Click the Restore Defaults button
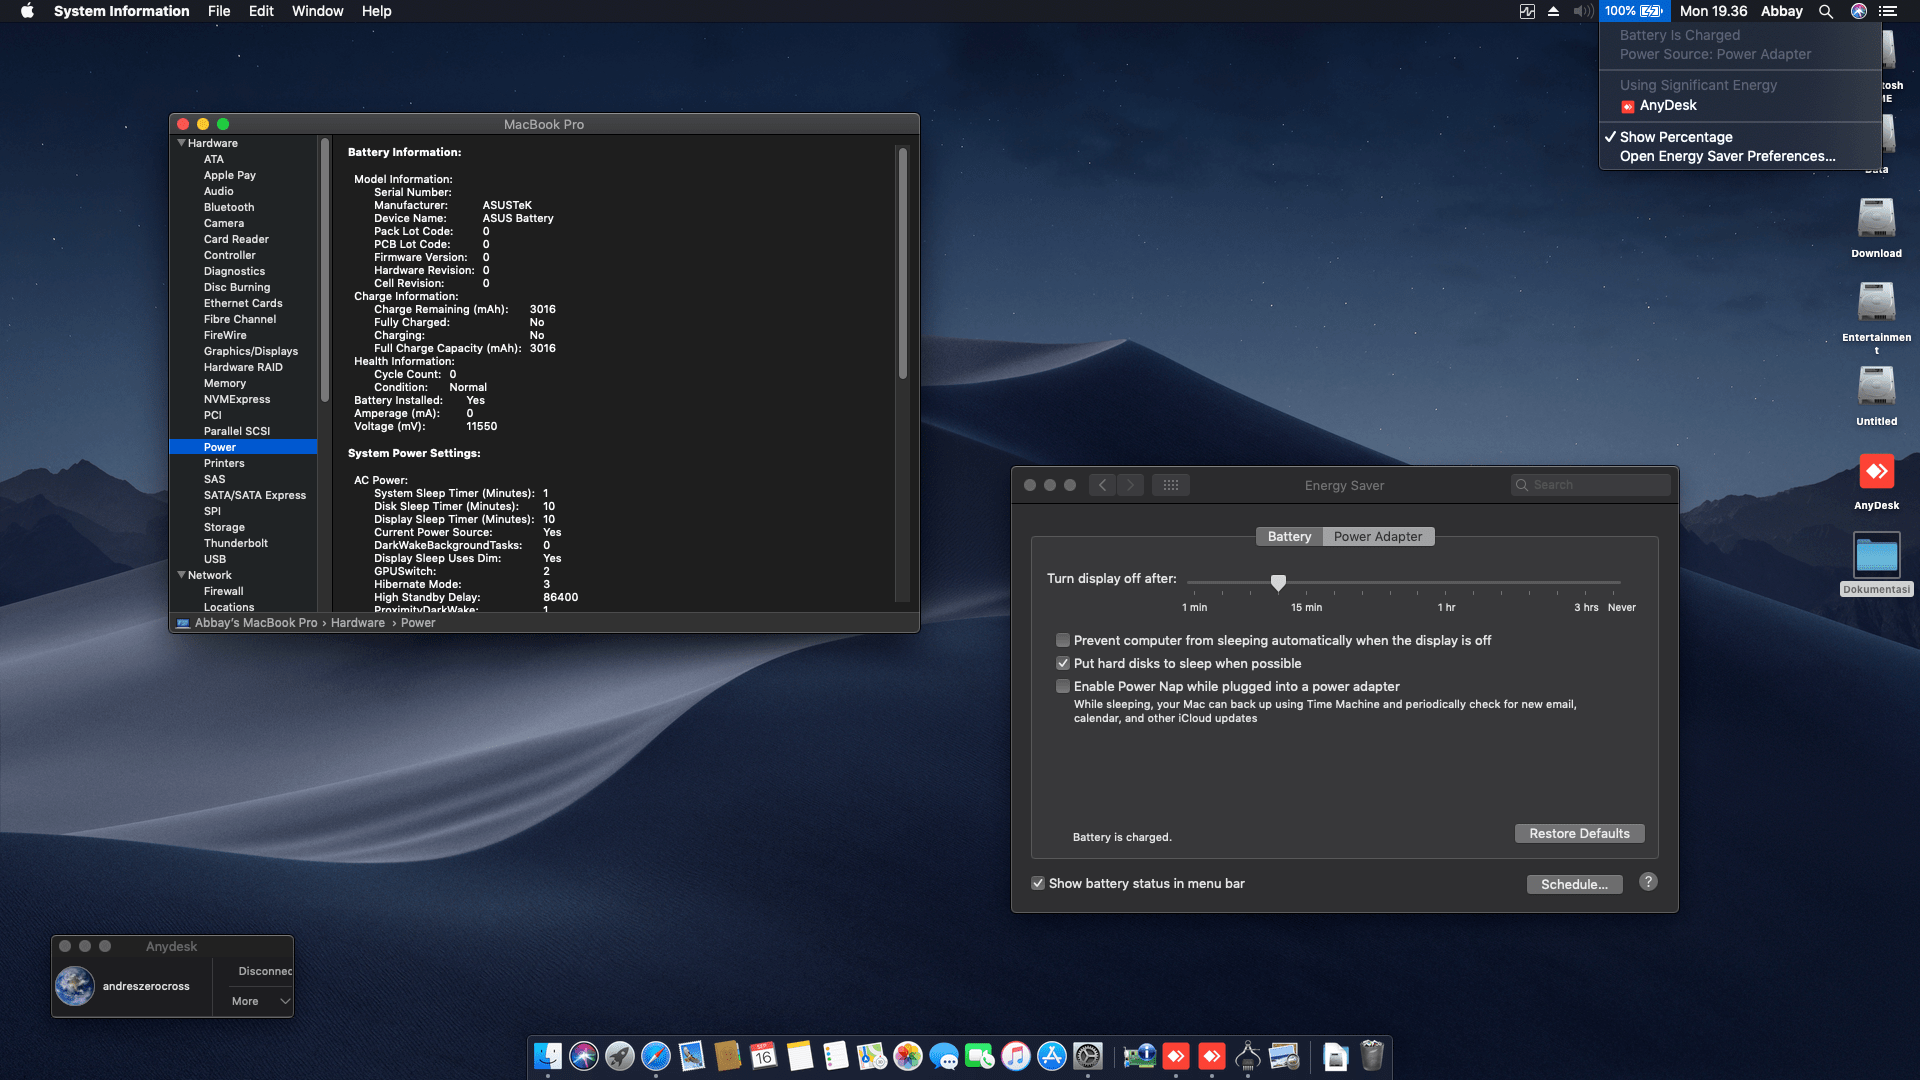The image size is (1920, 1080). click(x=1579, y=833)
